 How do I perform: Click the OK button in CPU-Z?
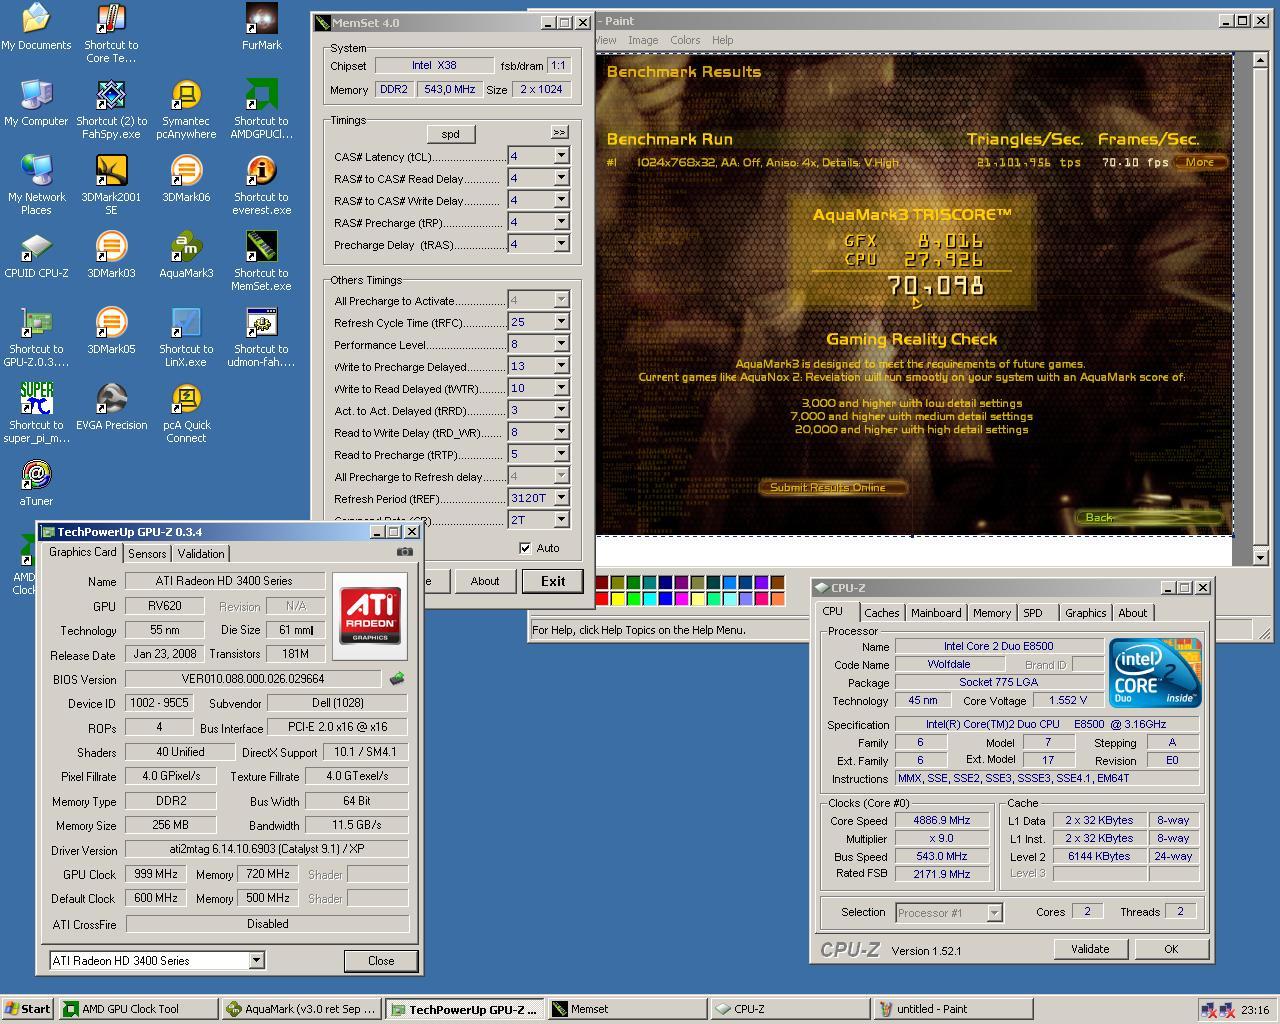click(x=1171, y=949)
